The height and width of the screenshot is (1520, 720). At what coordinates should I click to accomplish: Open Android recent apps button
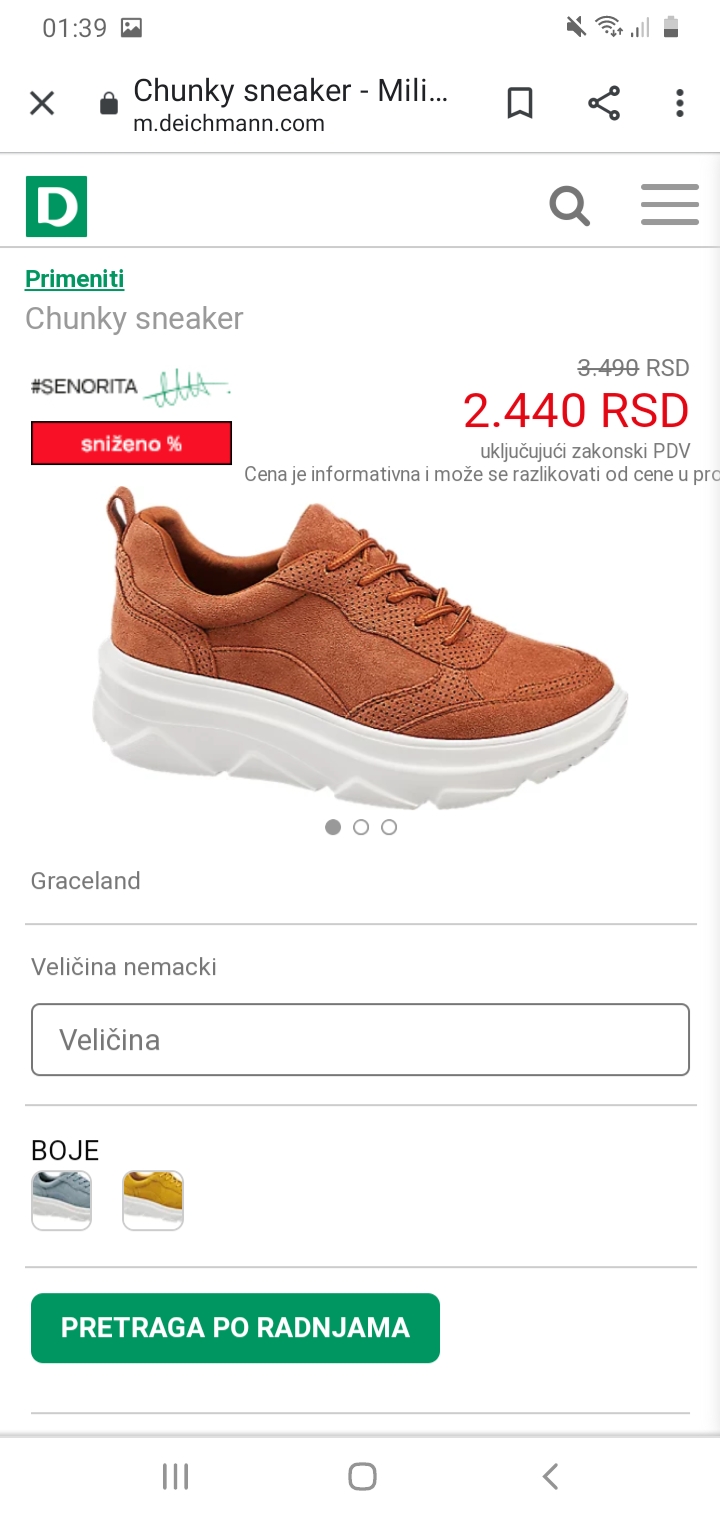[175, 1476]
